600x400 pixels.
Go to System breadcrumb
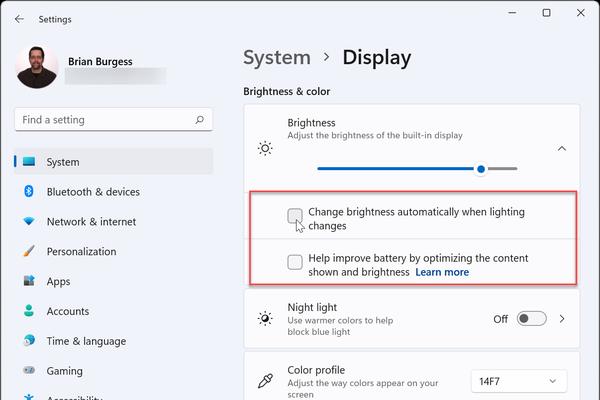coord(277,58)
